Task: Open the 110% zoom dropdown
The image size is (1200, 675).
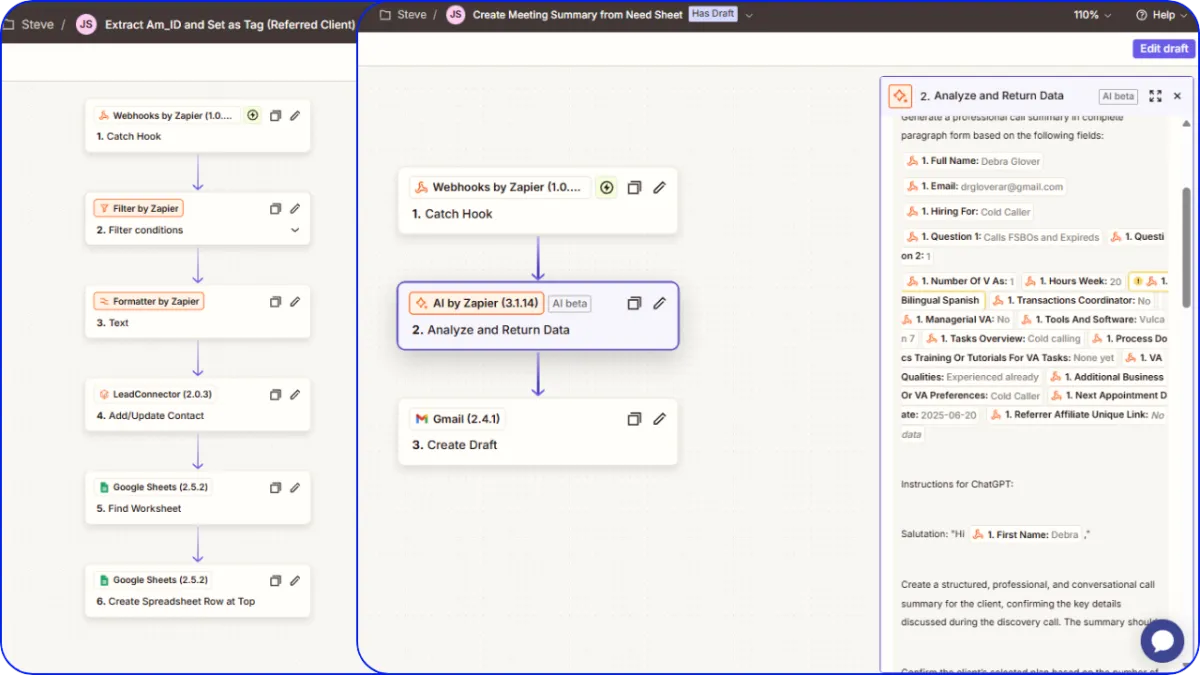Action: tap(1092, 15)
